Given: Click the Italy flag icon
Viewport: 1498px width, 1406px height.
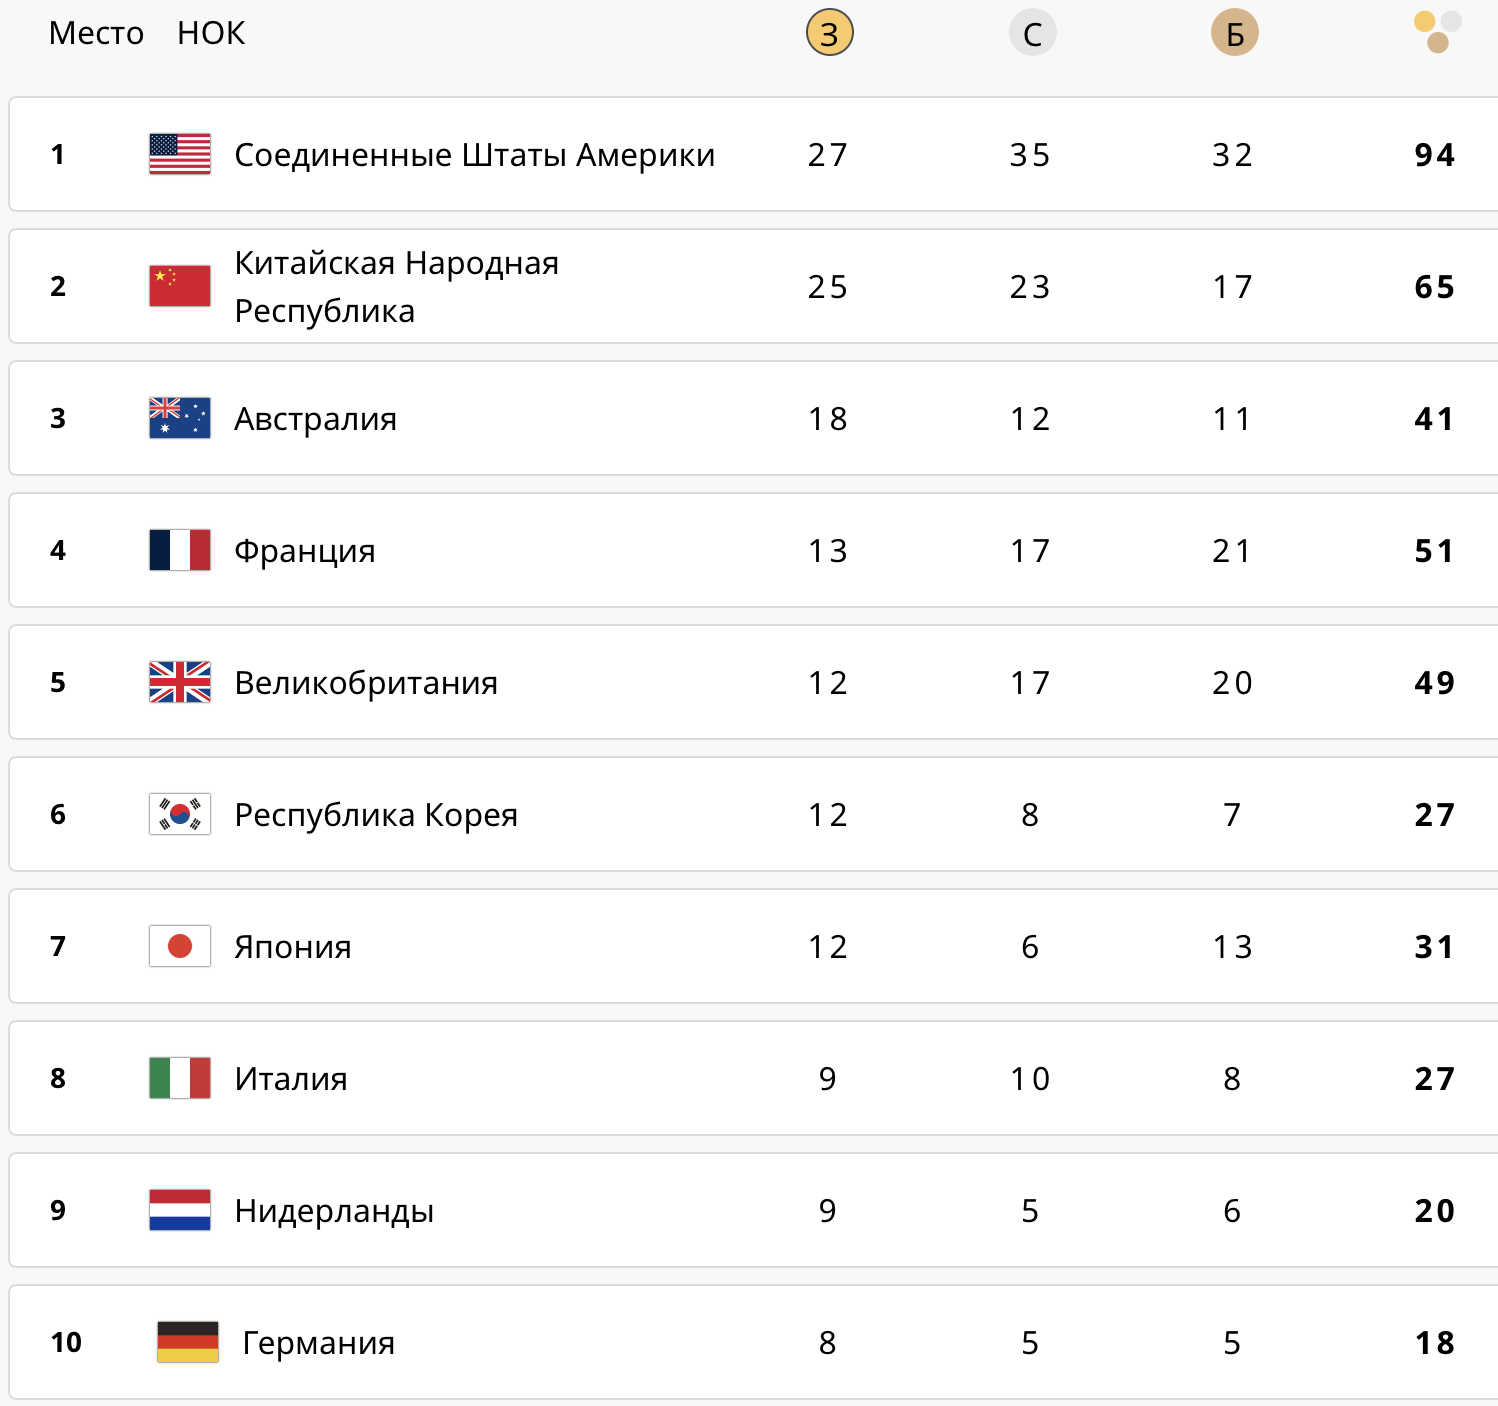Looking at the screenshot, I should [x=180, y=1078].
